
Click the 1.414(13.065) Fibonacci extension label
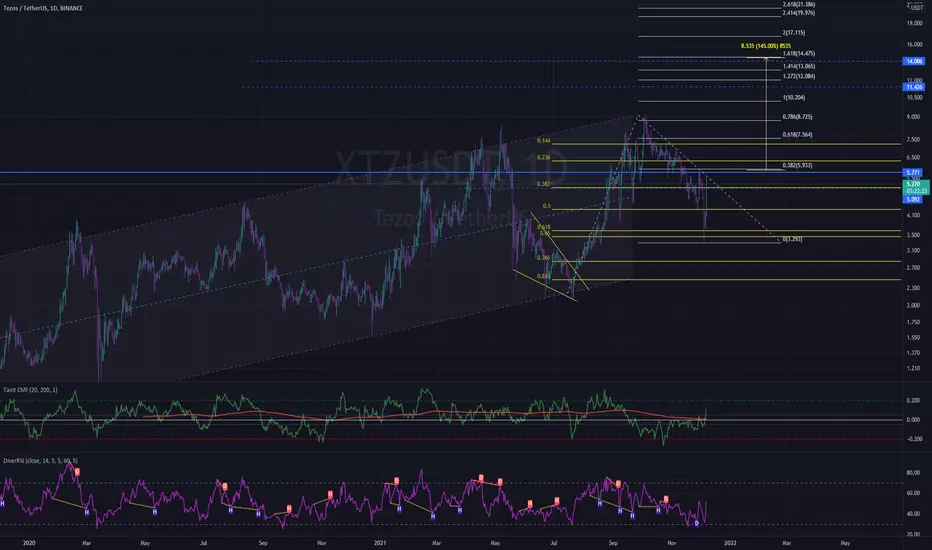799,67
